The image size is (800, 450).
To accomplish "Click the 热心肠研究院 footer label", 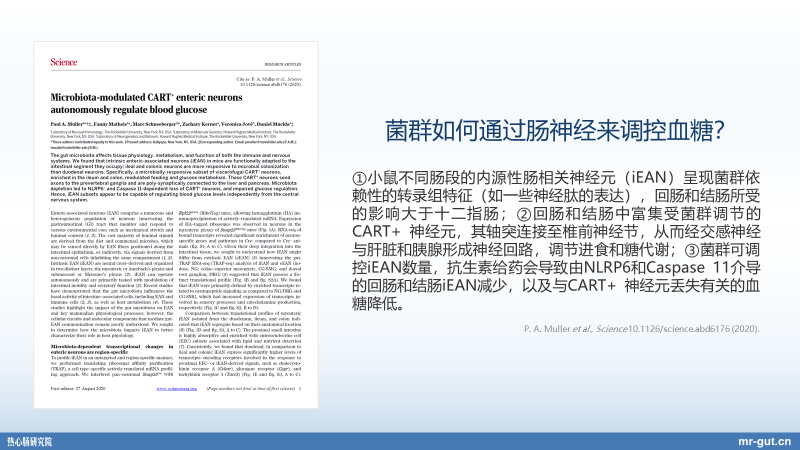I will pos(31,439).
